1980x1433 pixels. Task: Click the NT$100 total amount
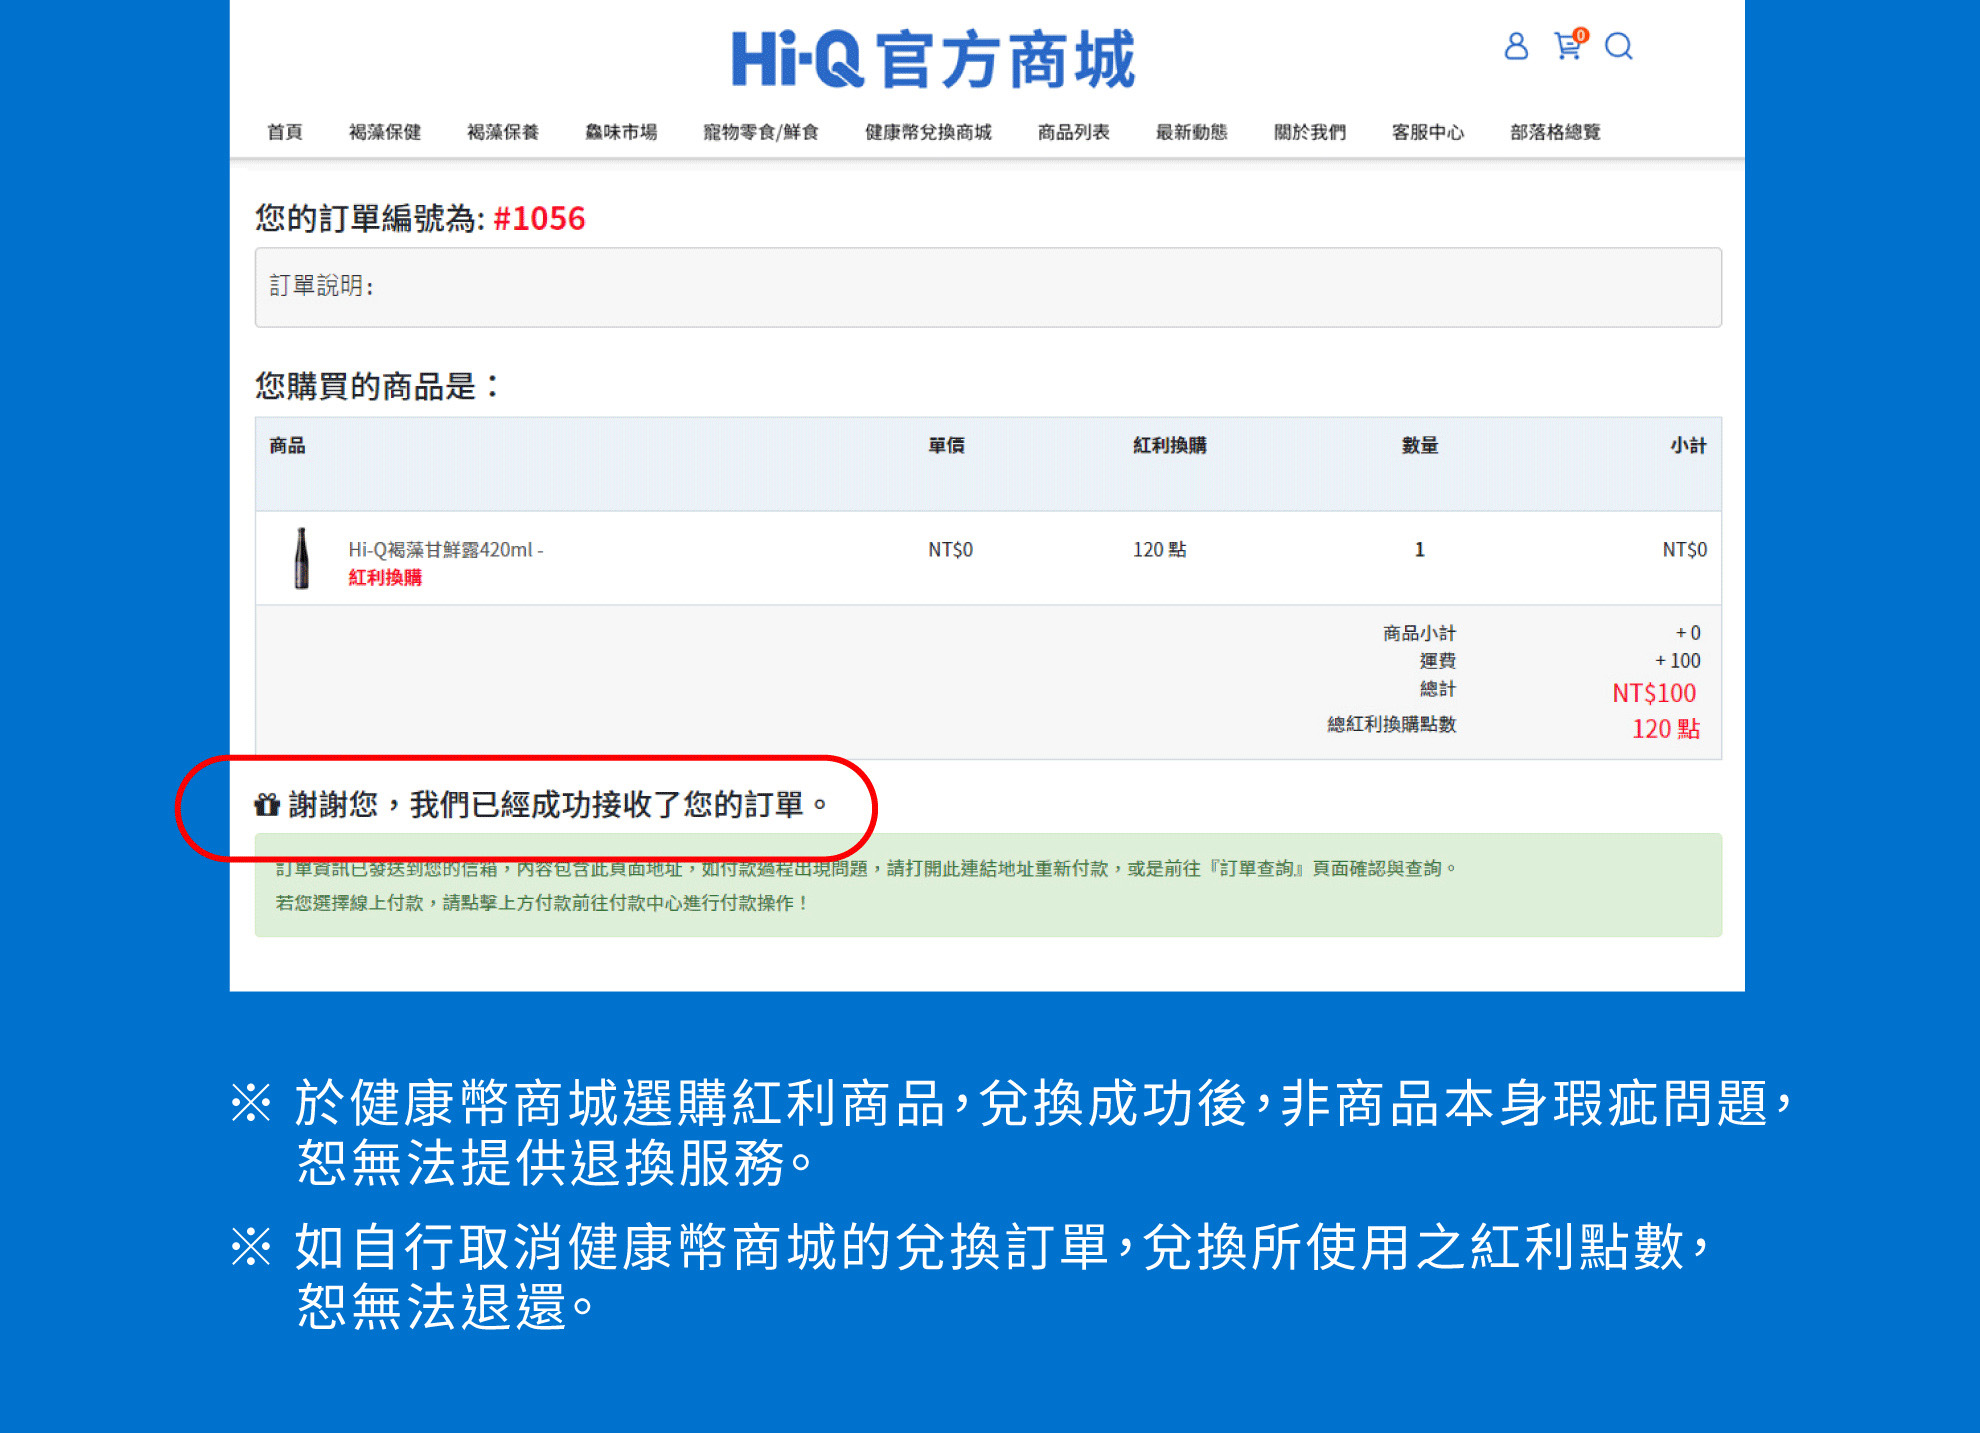pyautogui.click(x=1654, y=693)
